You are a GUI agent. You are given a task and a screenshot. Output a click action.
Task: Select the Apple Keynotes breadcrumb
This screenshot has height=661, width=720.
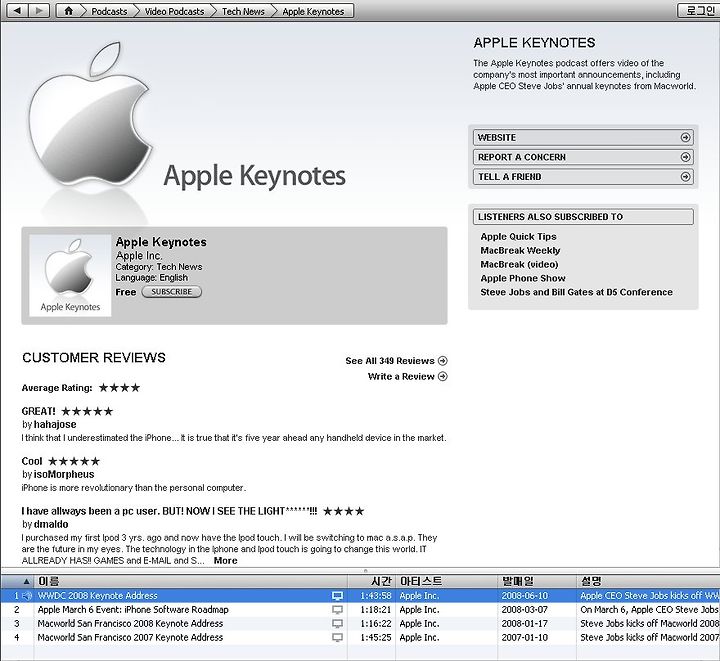313,11
